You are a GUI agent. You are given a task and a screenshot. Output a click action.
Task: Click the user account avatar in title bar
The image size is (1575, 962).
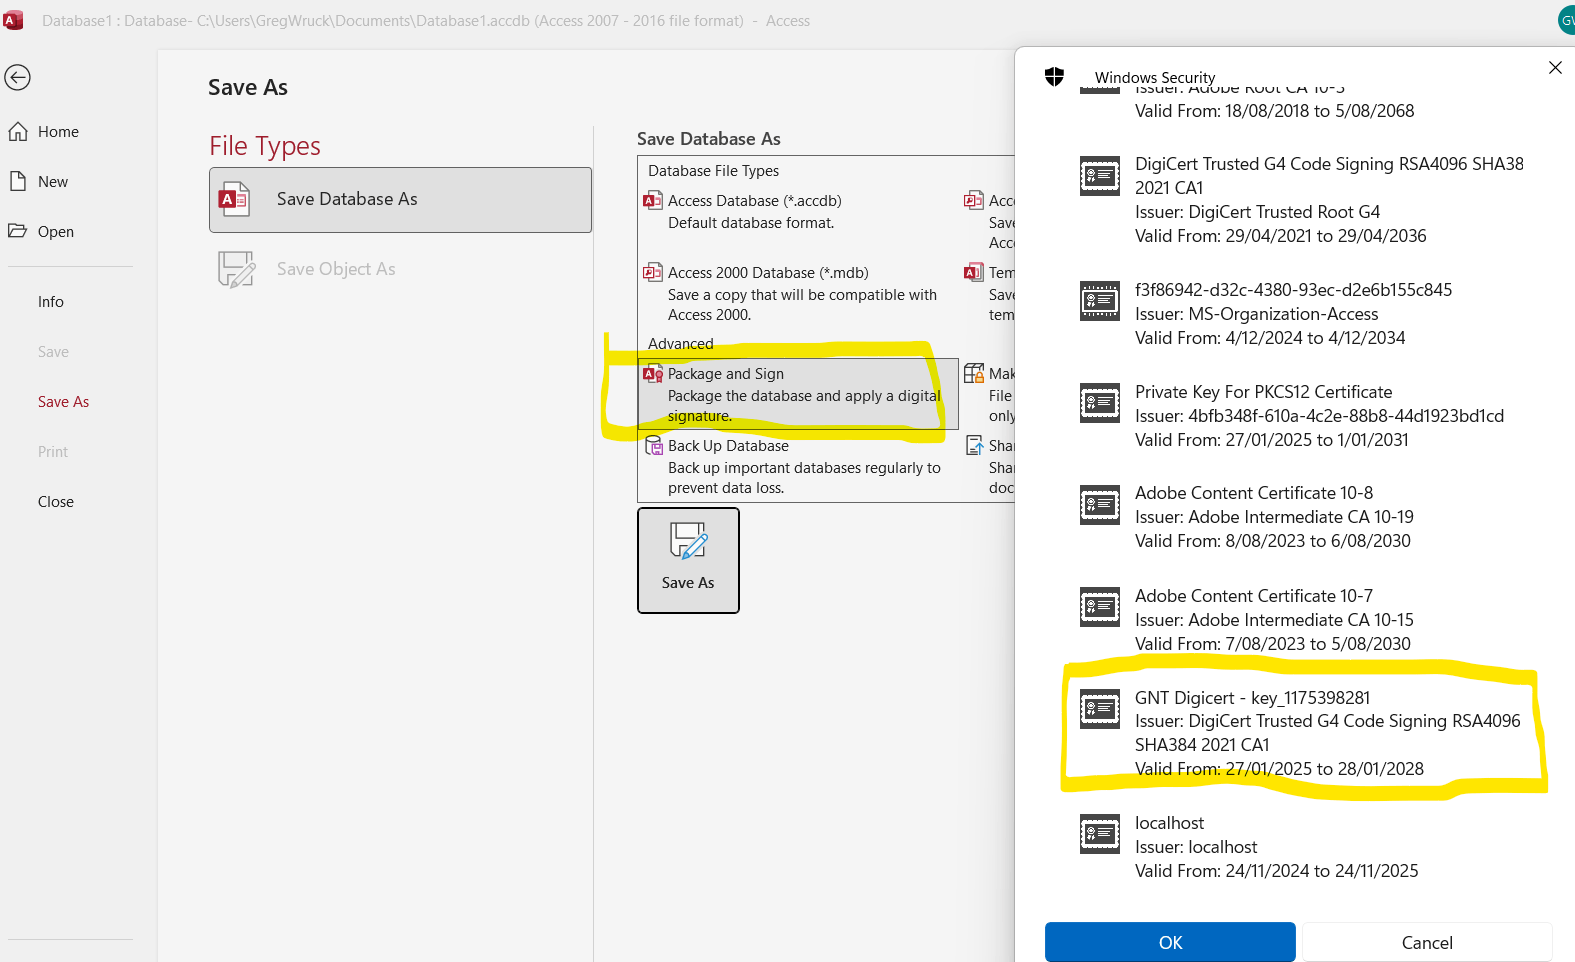pyautogui.click(x=1567, y=20)
